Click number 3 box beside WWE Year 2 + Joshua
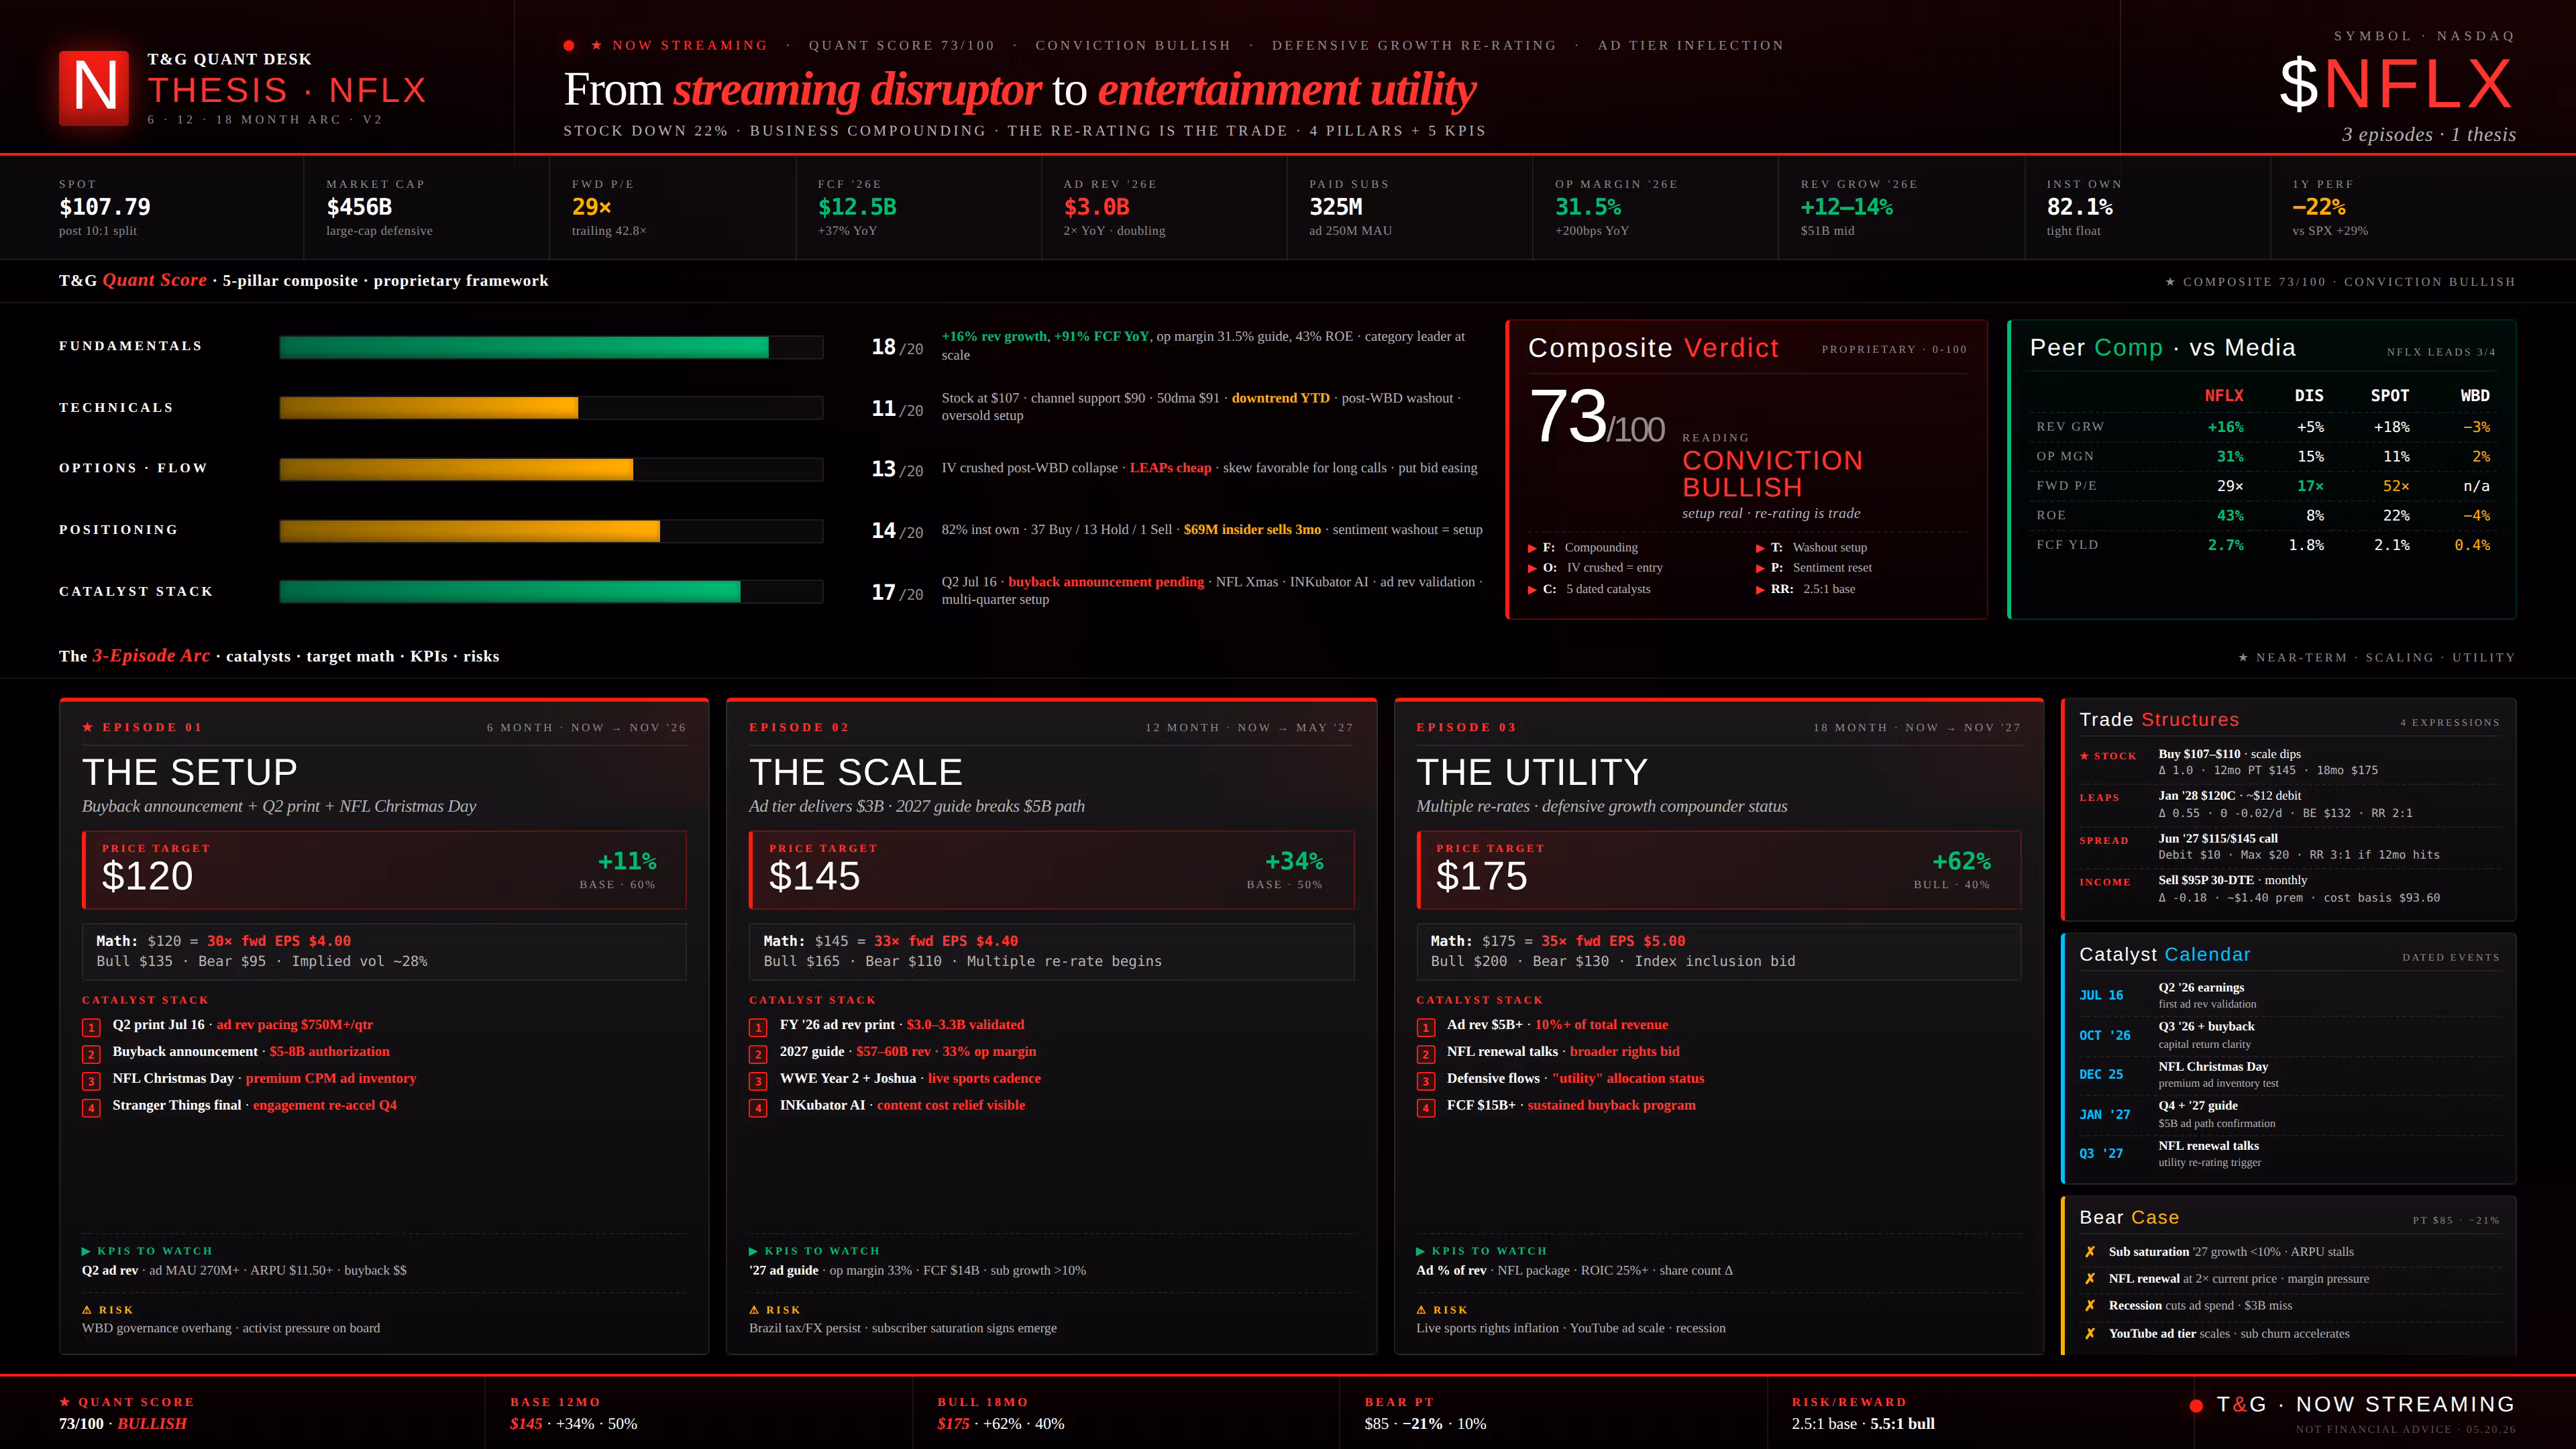2576x1449 pixels. click(x=758, y=1081)
